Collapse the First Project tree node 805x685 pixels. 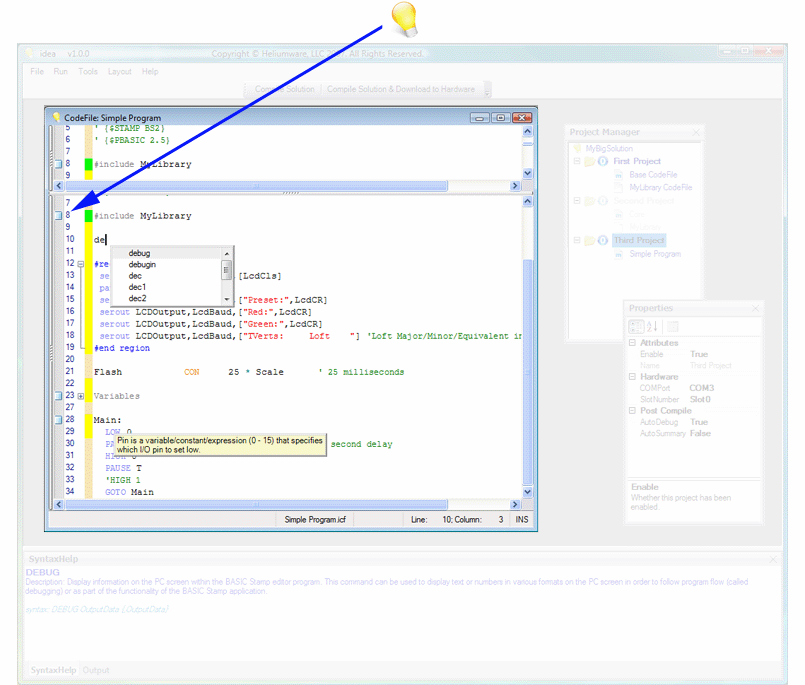(577, 161)
